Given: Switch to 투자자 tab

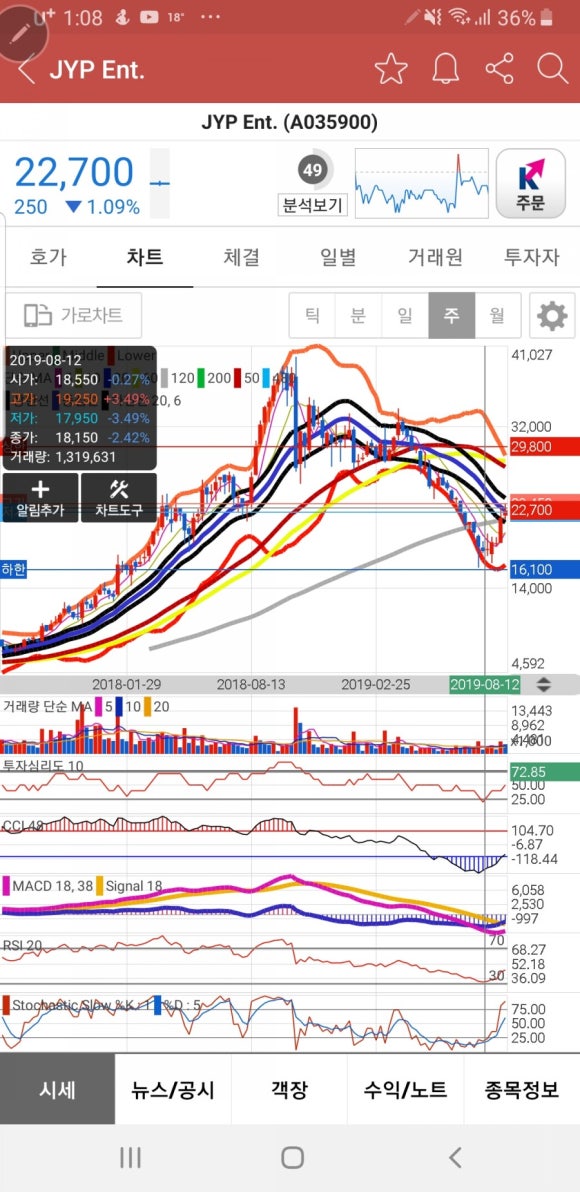Looking at the screenshot, I should coord(531,257).
